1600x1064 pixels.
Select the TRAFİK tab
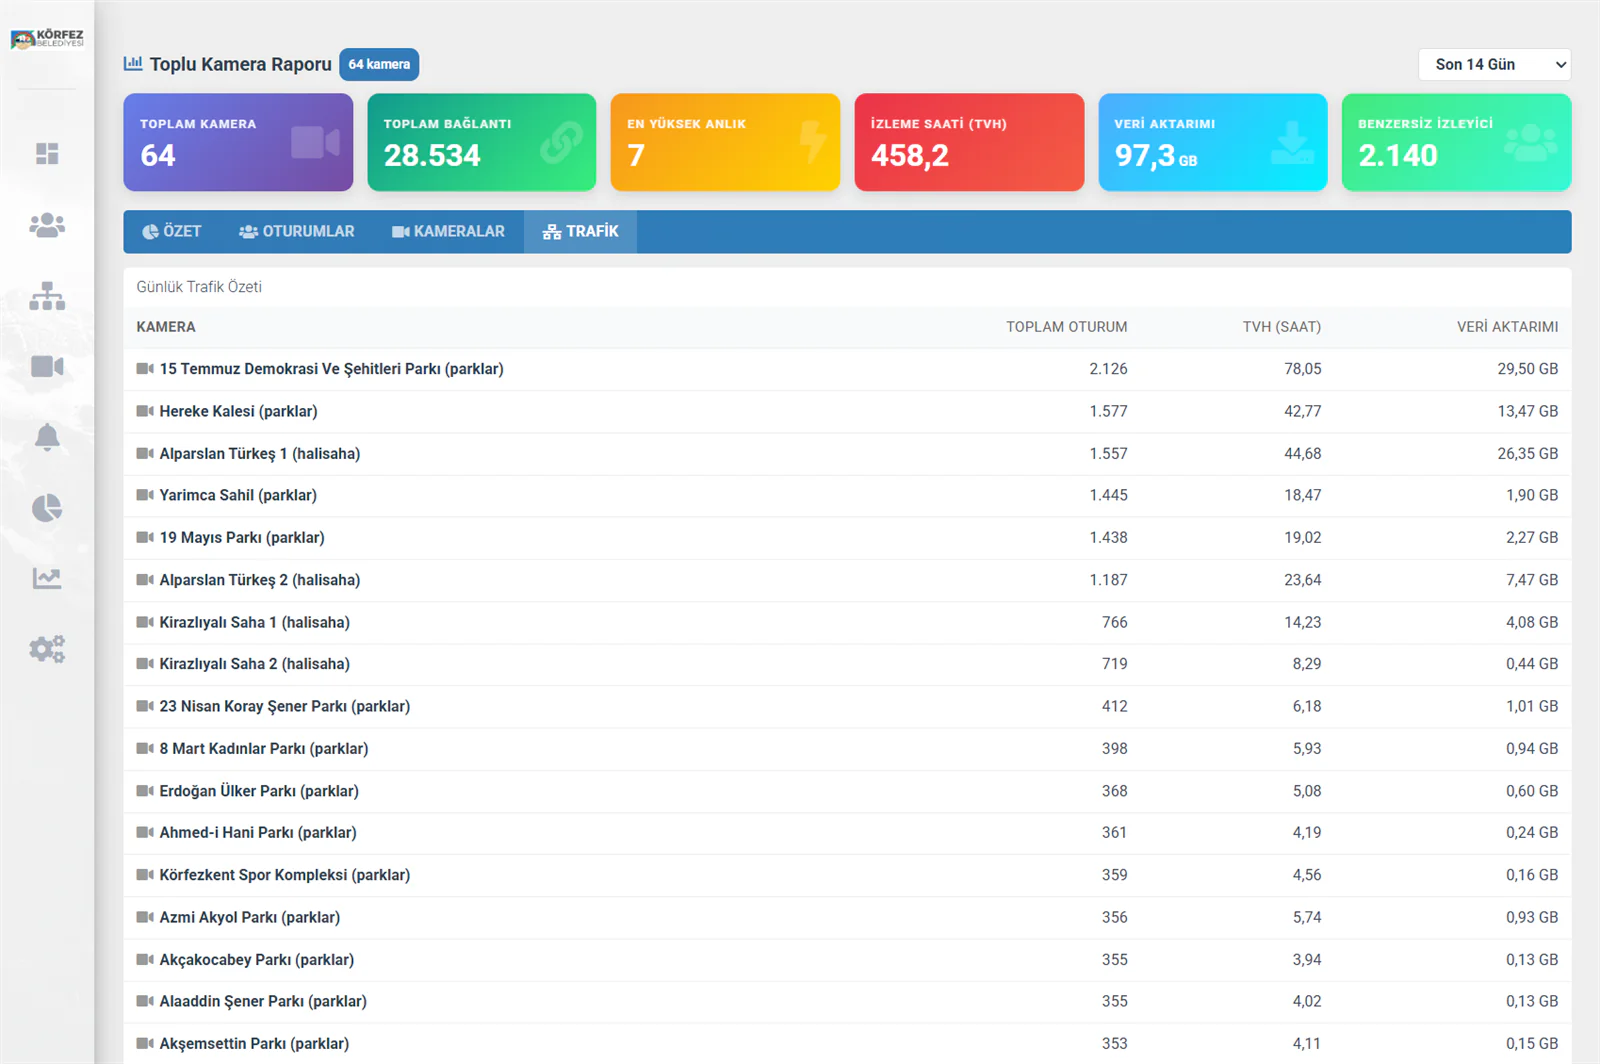(580, 231)
